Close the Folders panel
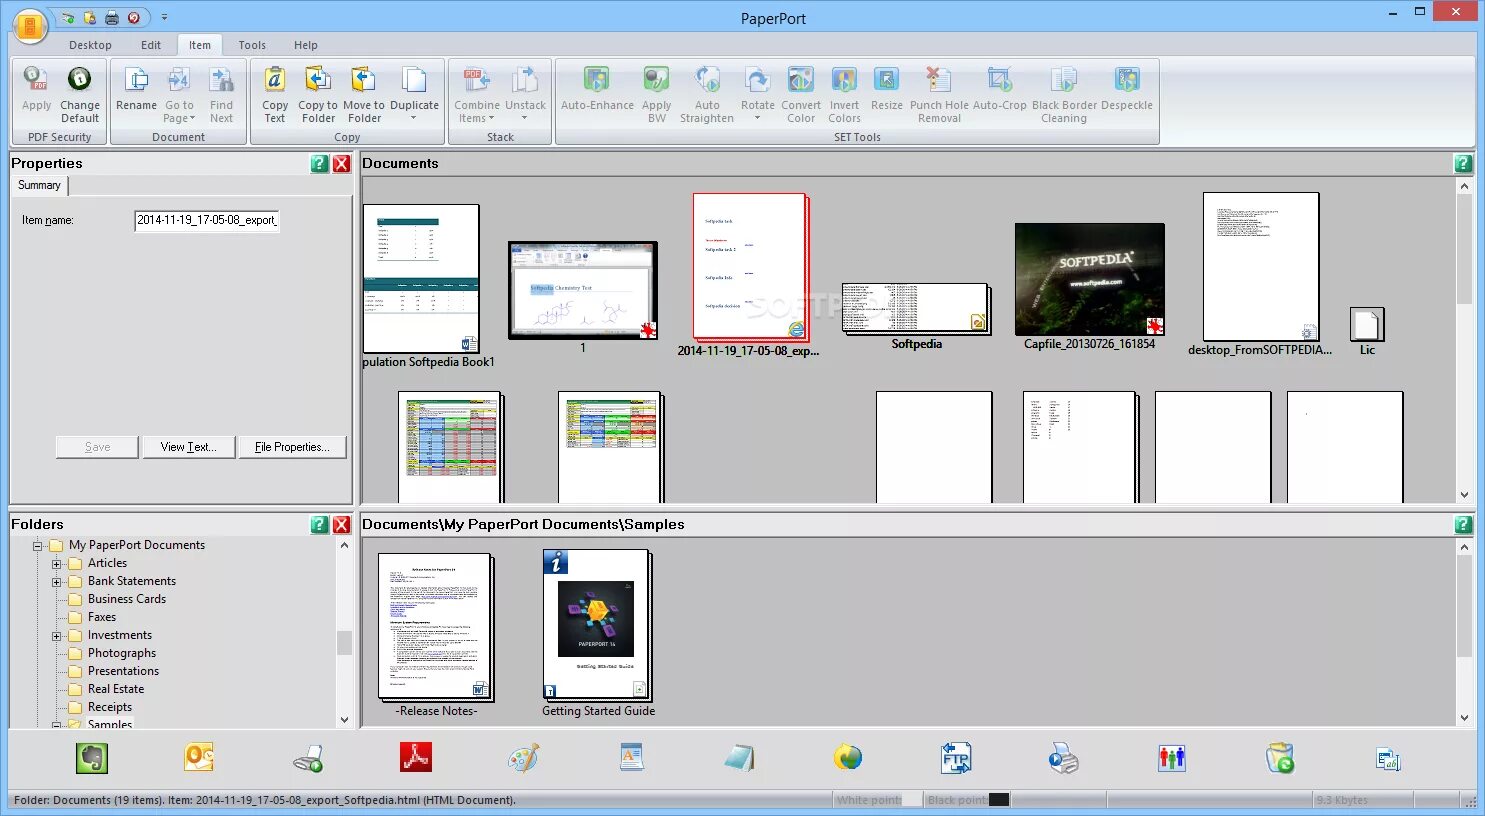 point(341,525)
